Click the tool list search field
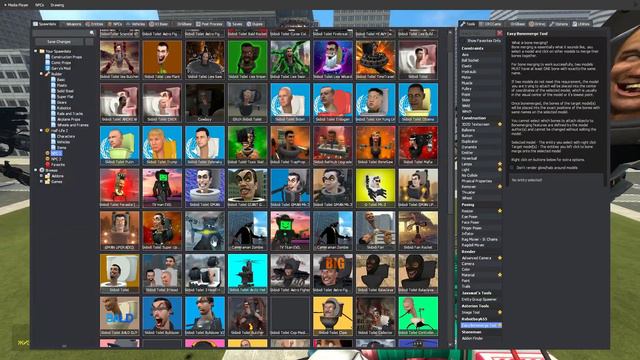 478,33
